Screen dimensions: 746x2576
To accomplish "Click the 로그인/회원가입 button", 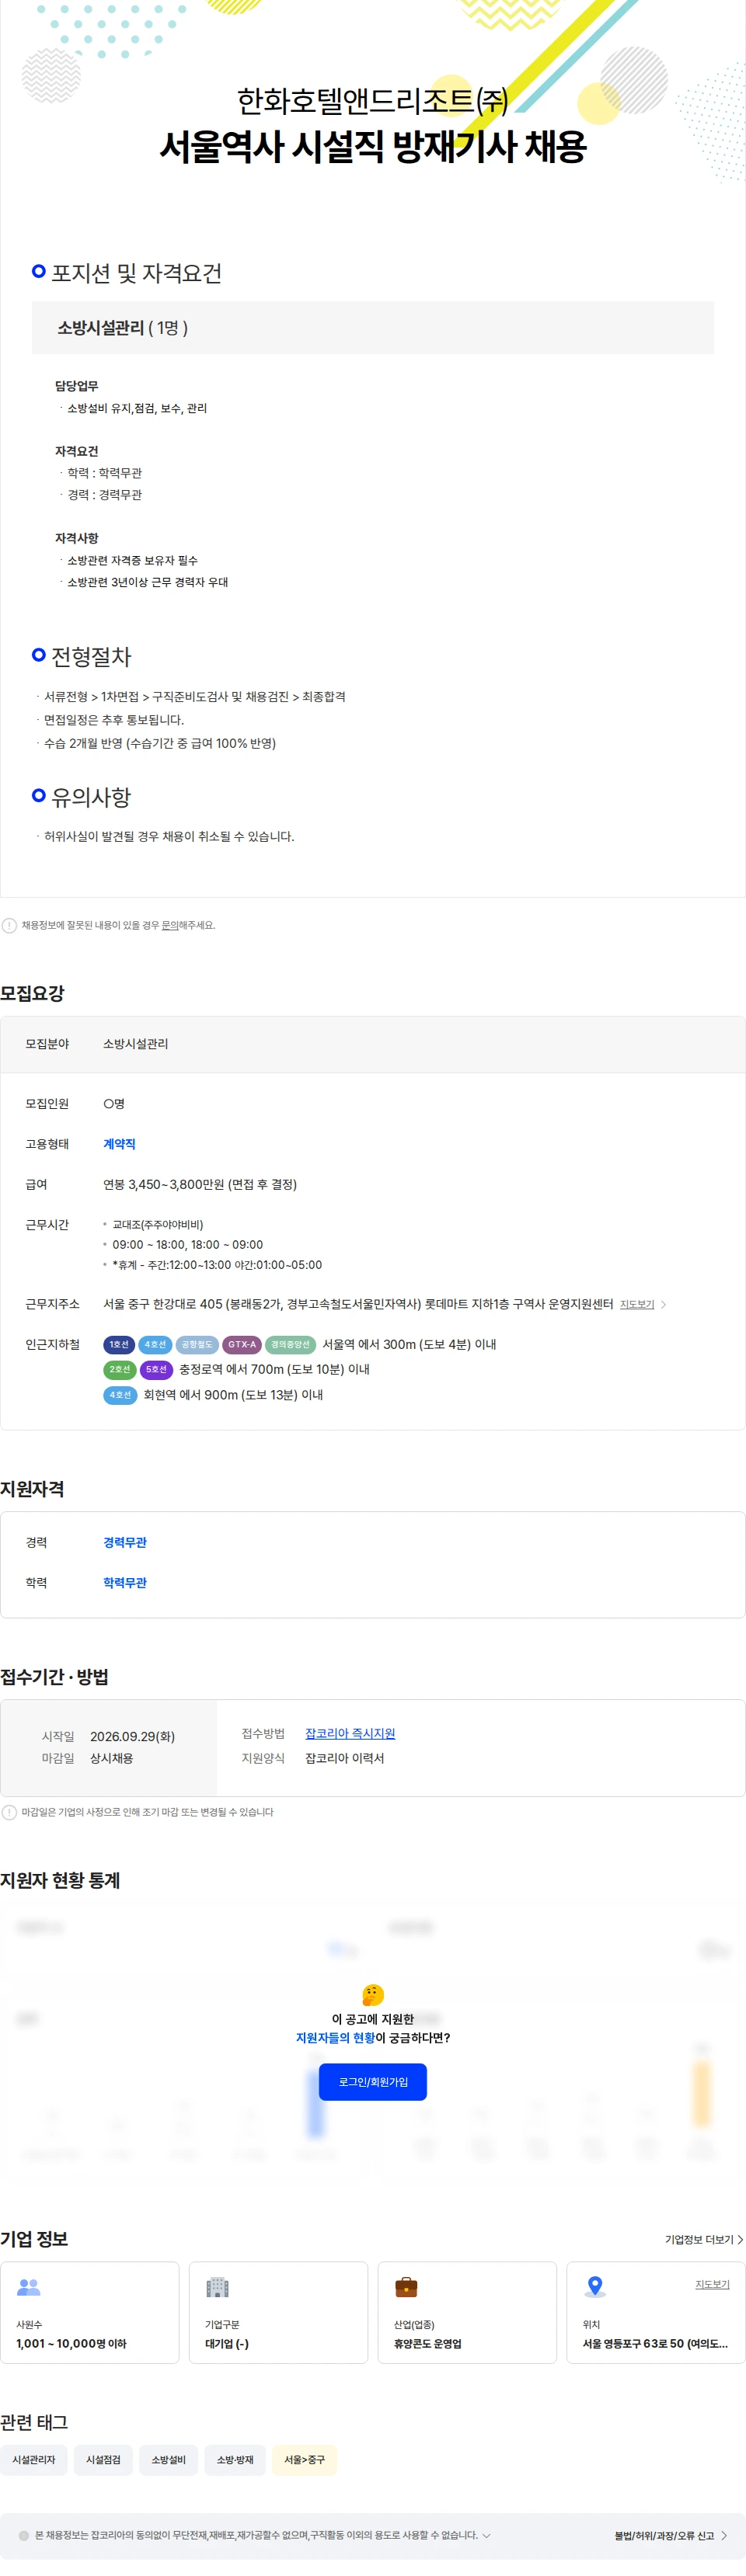I will (372, 2081).
